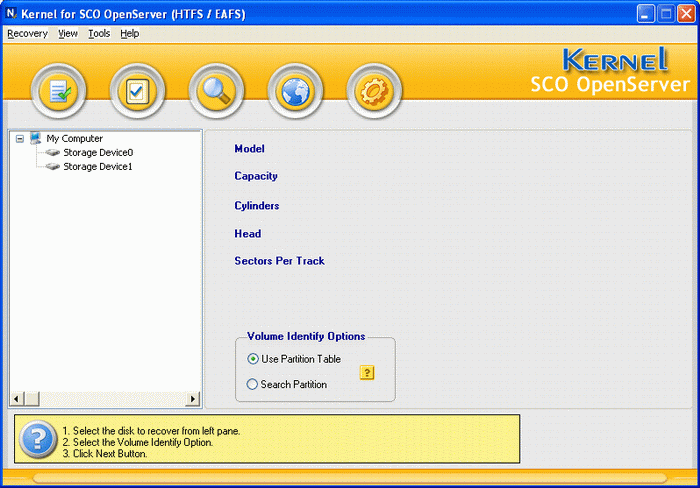The width and height of the screenshot is (700, 488).
Task: Click the document with checkmark toolbar icon
Action: (x=58, y=91)
